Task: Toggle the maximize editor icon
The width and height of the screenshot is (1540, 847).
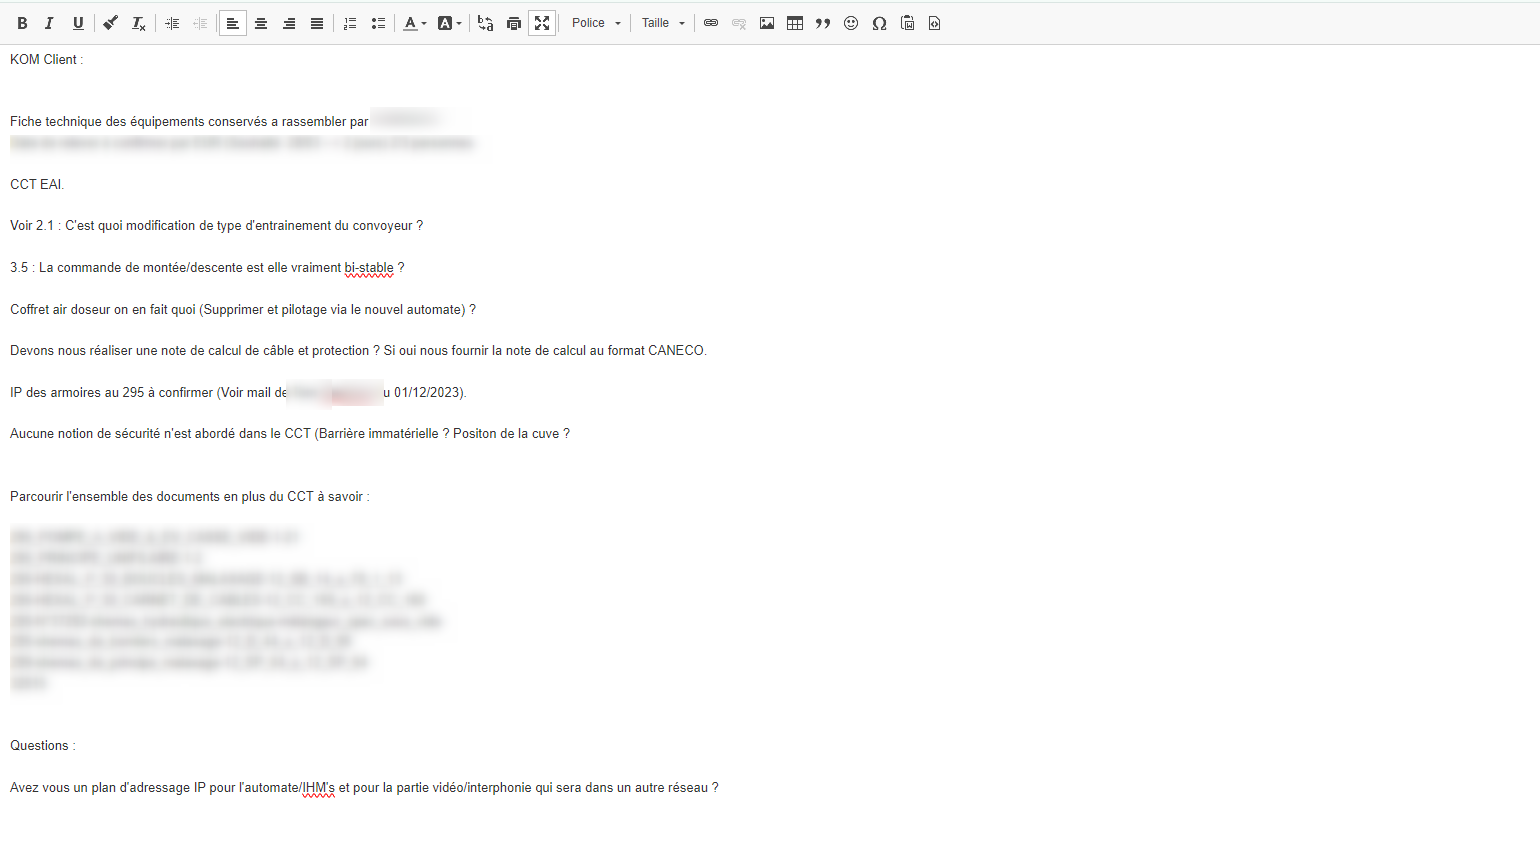Action: 542,23
